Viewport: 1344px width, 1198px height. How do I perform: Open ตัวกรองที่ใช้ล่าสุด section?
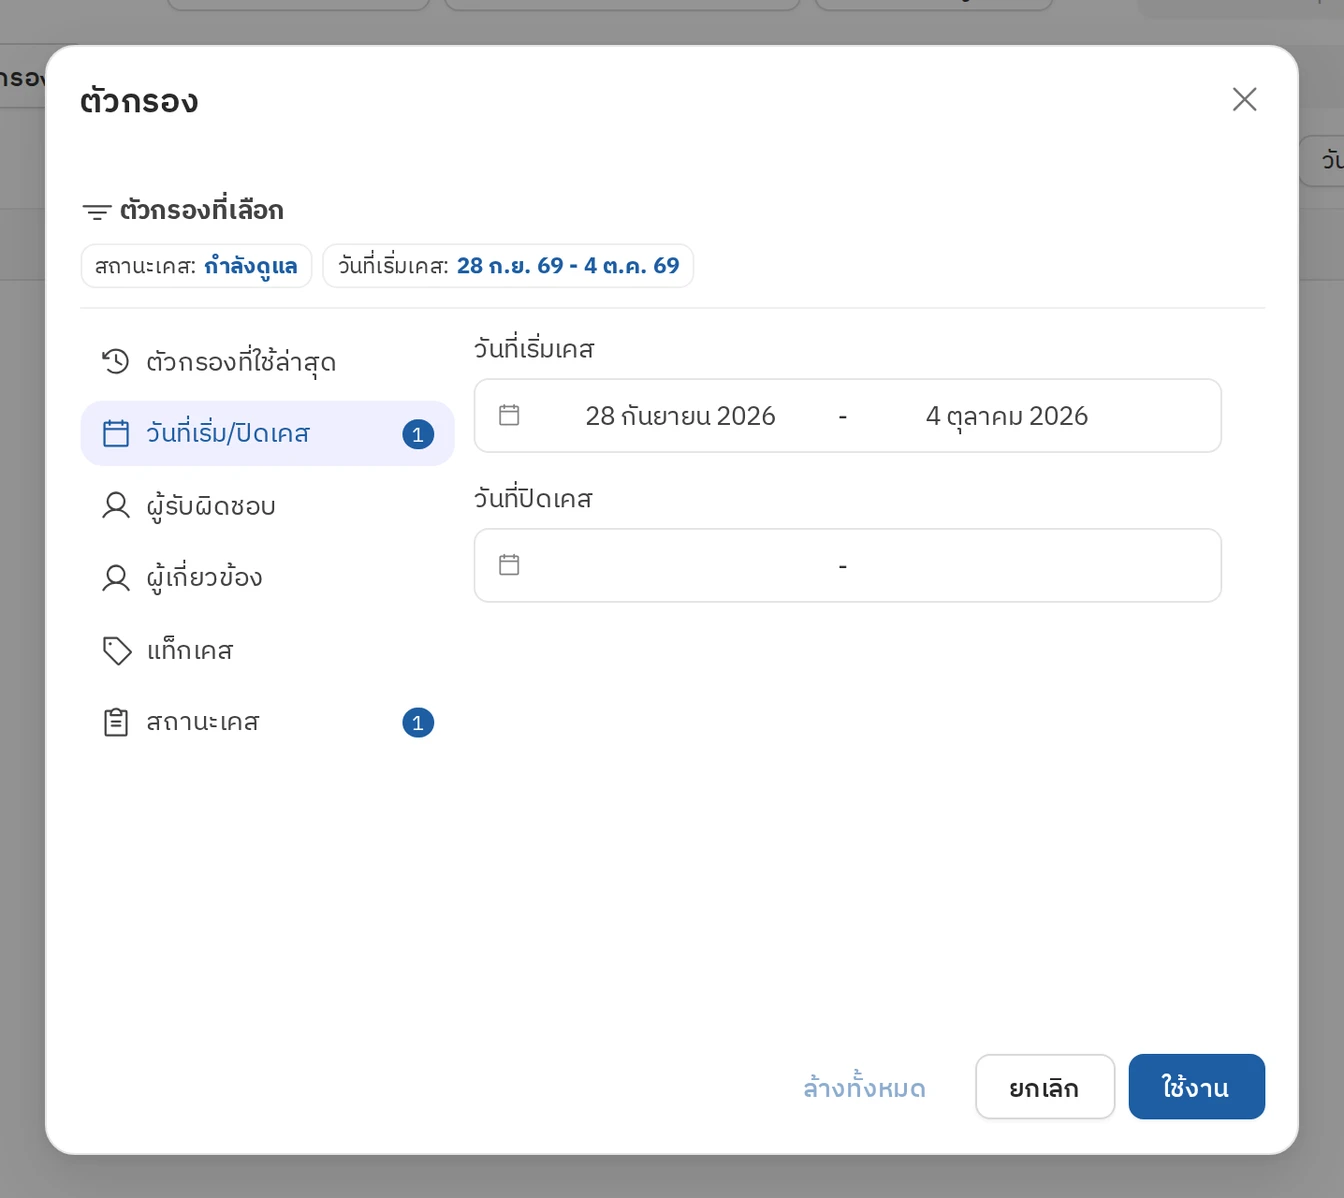pyautogui.click(x=267, y=361)
